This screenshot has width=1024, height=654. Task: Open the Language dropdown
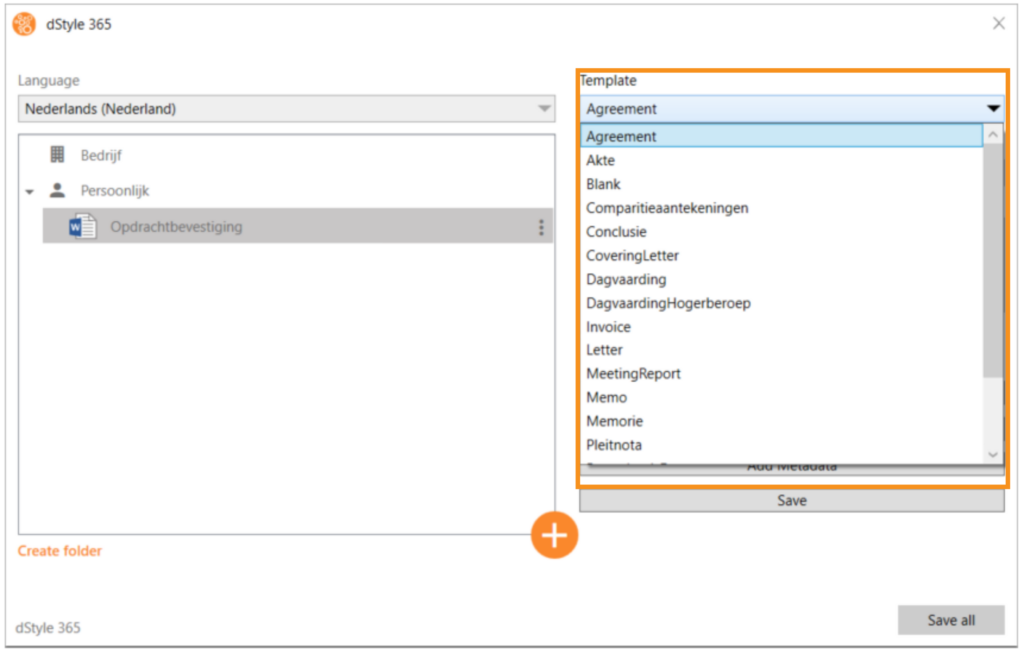tap(287, 108)
